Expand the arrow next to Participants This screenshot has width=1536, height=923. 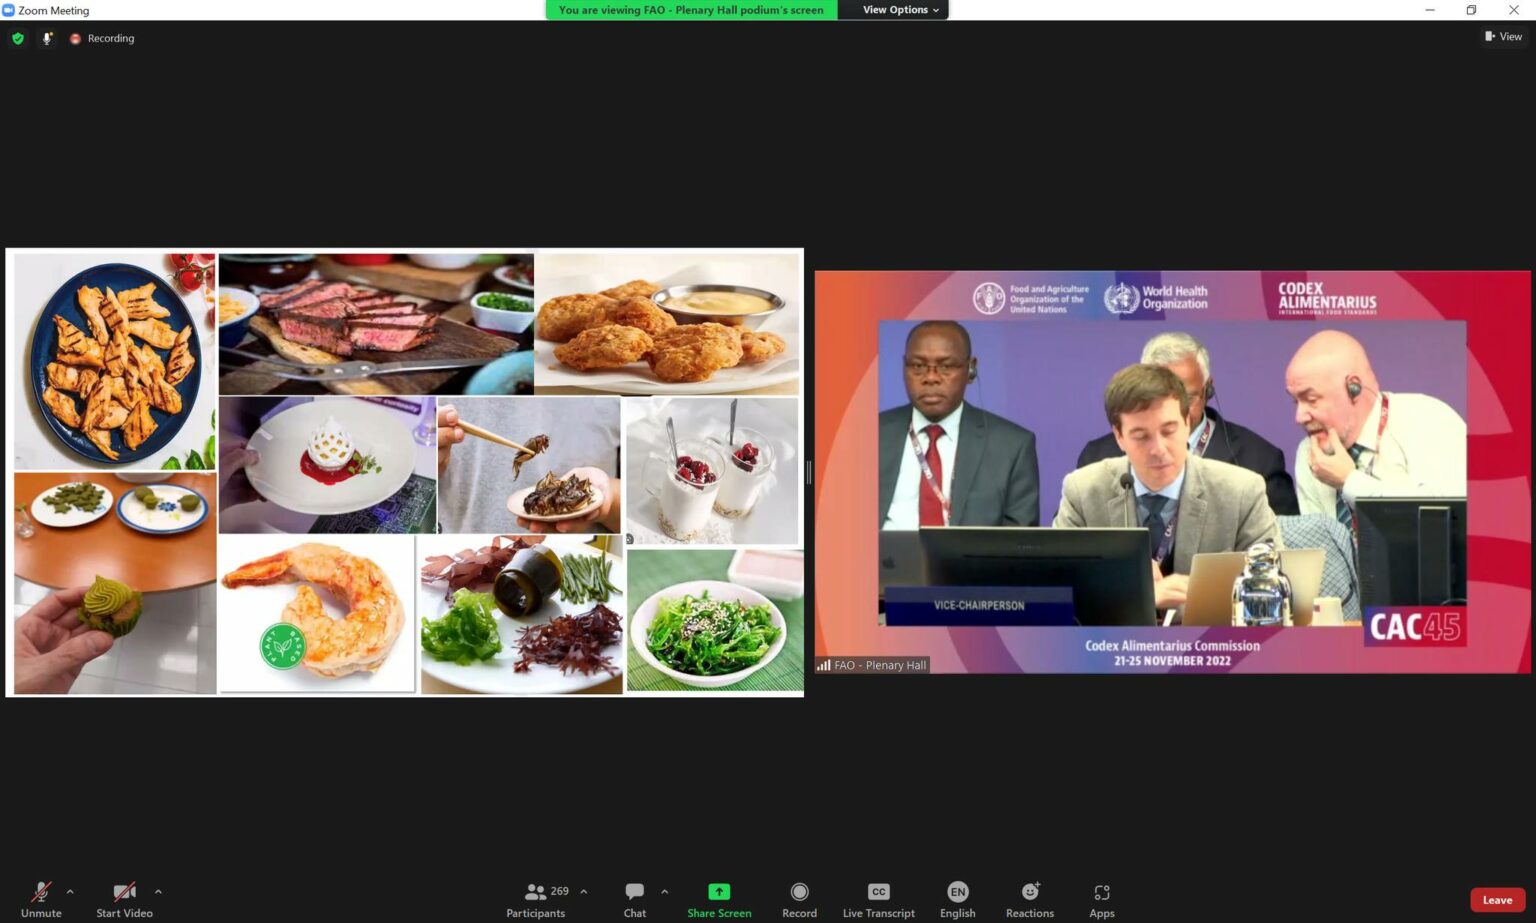(584, 891)
